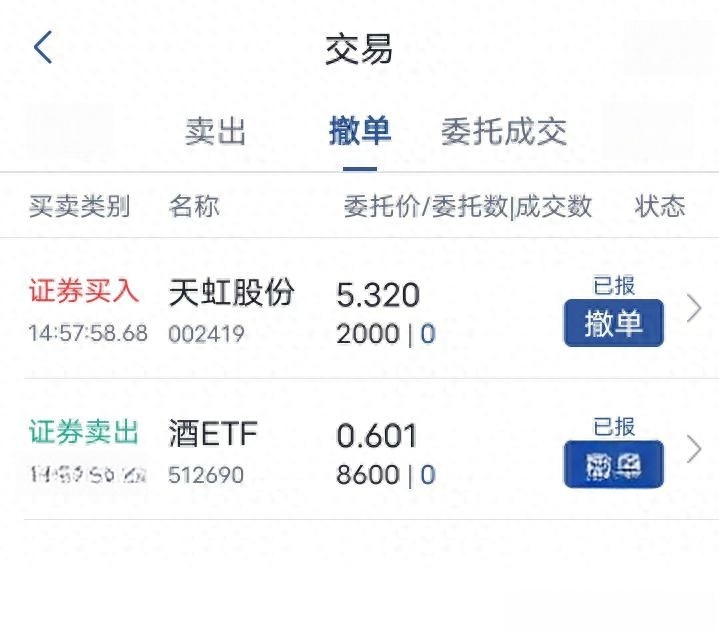Tap the back arrow icon
This screenshot has width=719, height=637.
pos(43,47)
